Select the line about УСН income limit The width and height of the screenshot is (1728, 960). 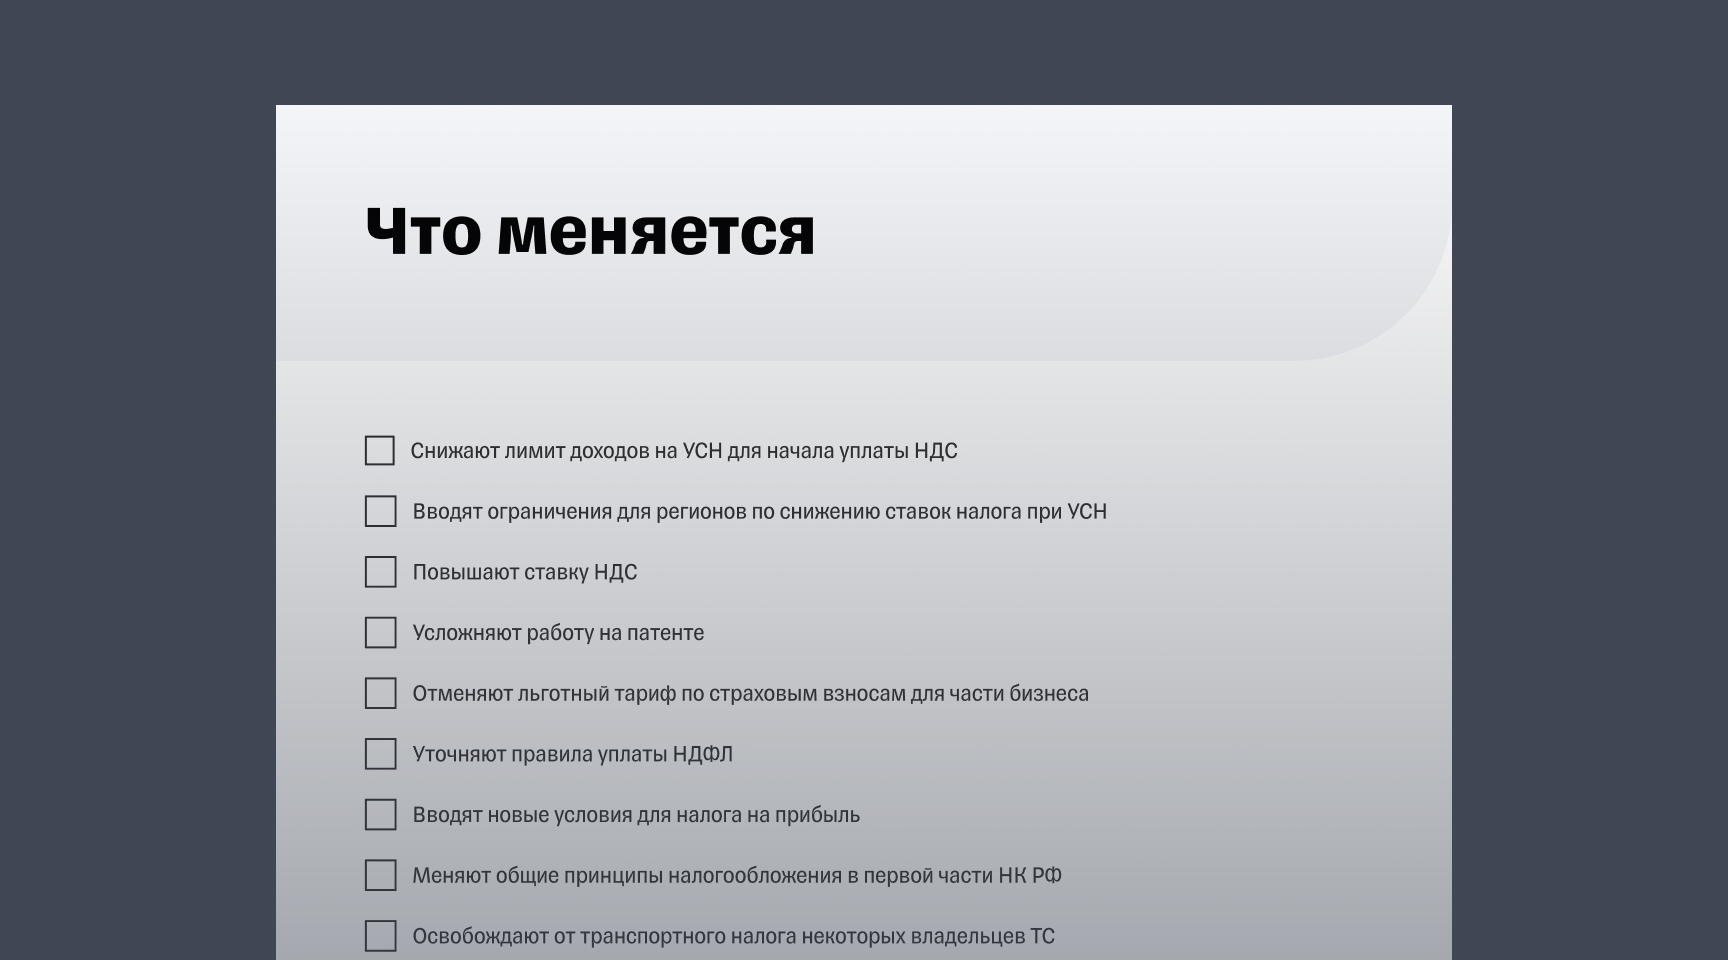685,451
